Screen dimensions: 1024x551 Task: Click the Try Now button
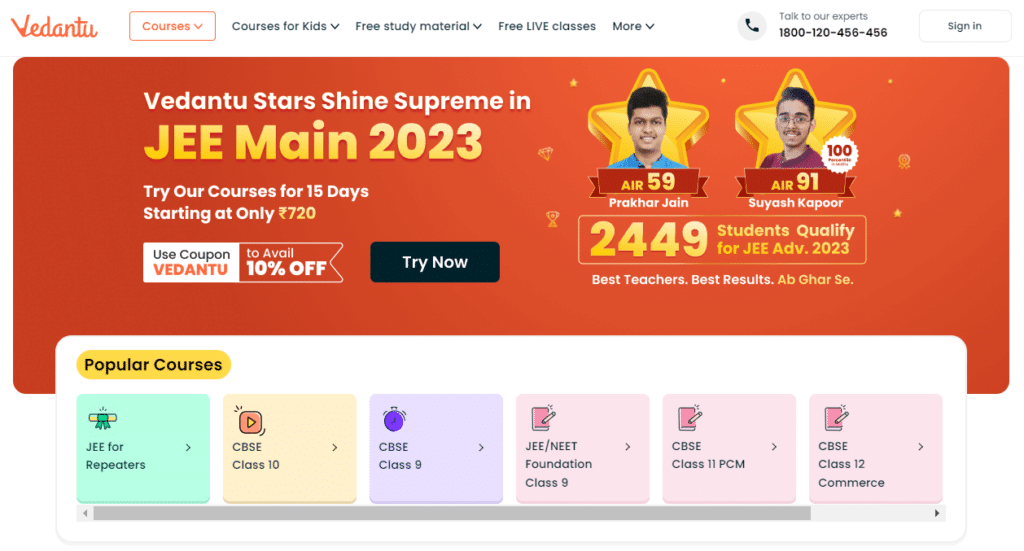tap(435, 262)
